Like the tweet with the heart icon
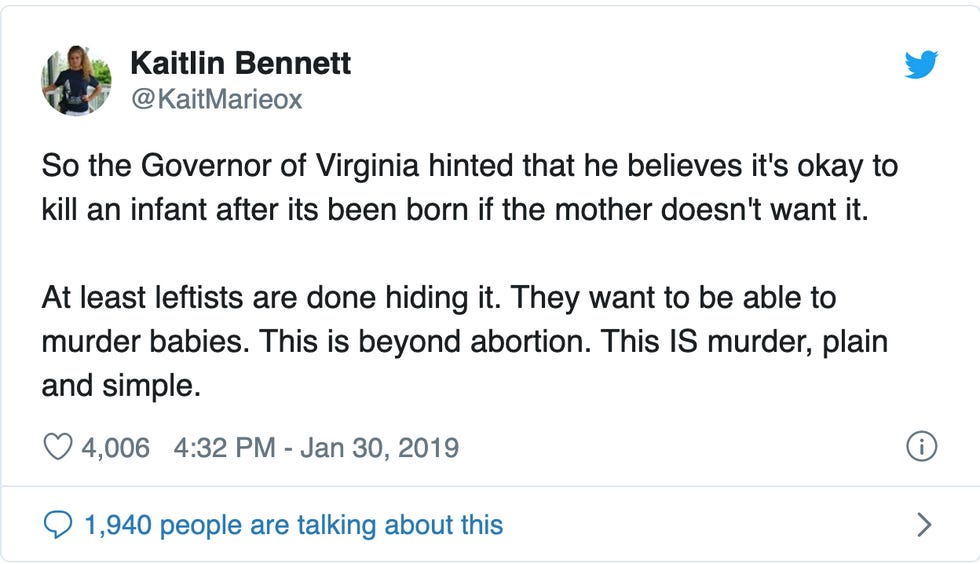Image resolution: width=980 pixels, height=564 pixels. pos(57,446)
